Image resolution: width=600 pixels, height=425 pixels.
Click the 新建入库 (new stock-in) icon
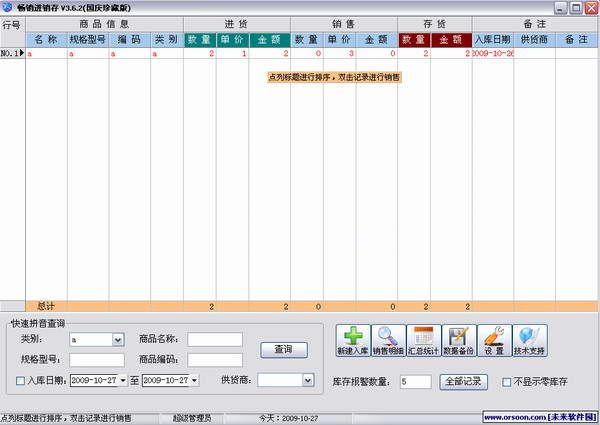point(351,341)
